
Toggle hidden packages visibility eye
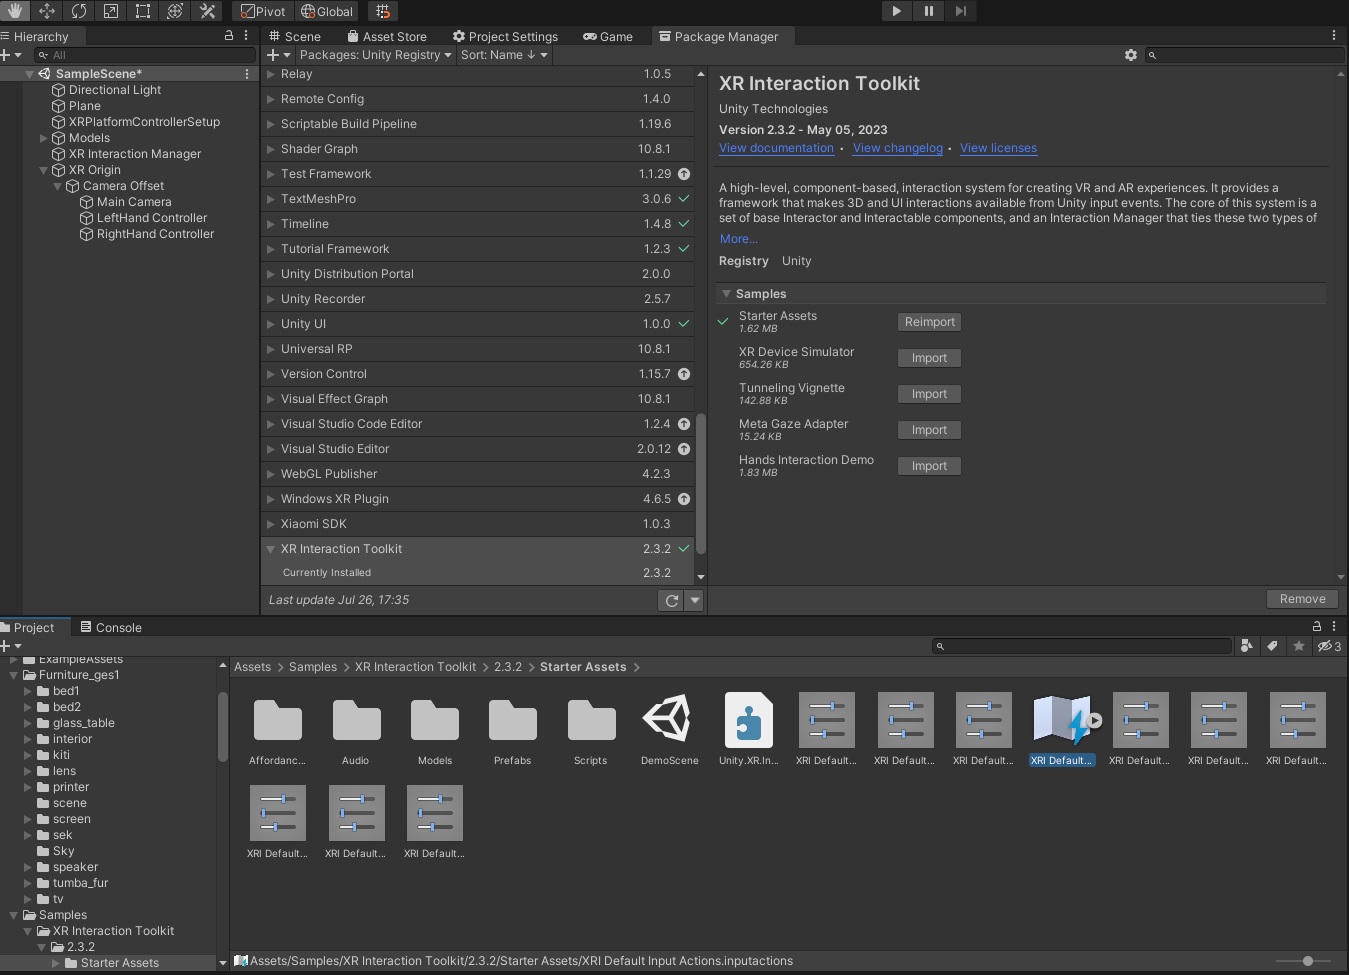coord(1329,646)
